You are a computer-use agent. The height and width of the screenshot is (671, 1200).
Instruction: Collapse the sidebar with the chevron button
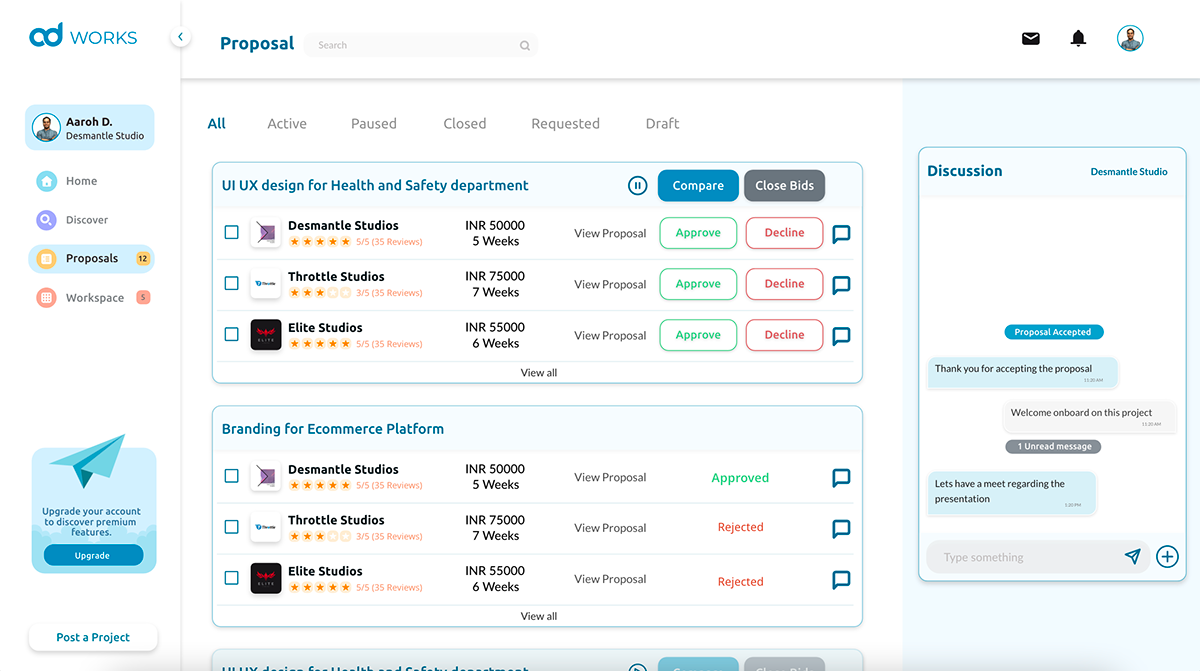(180, 37)
